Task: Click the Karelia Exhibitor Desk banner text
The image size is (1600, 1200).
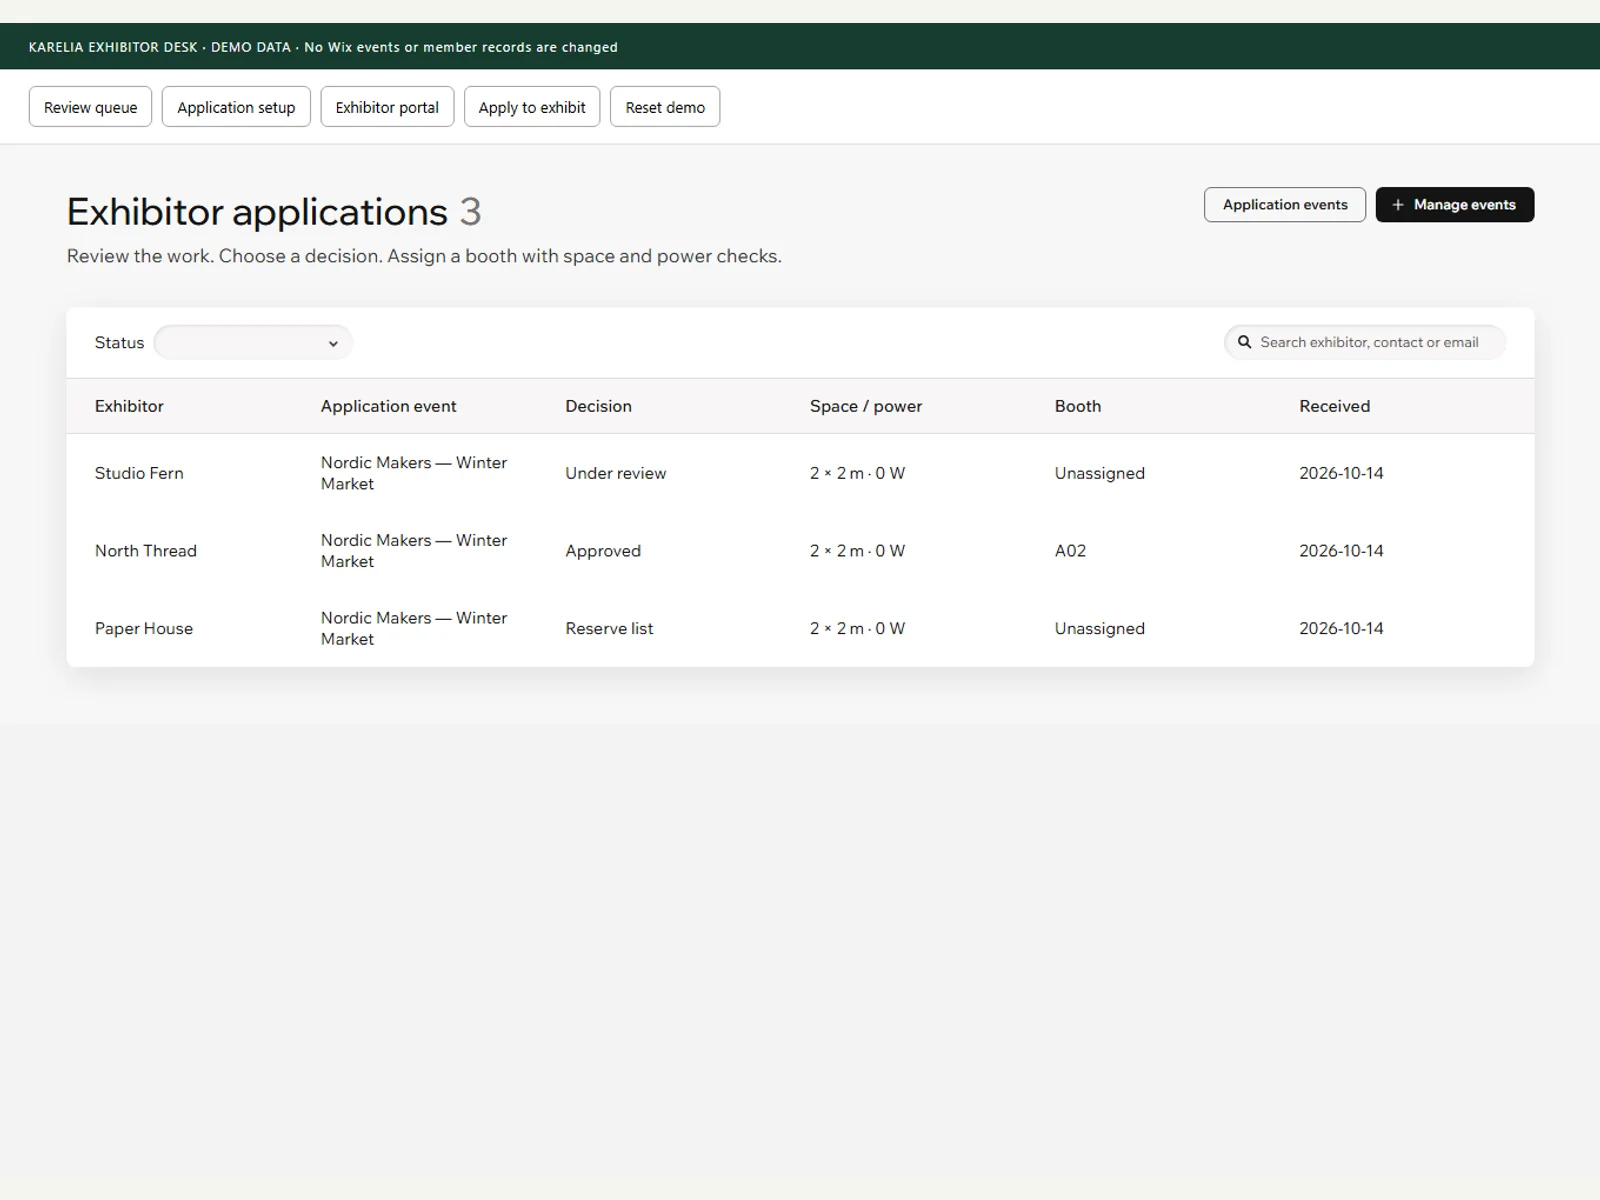Action: point(323,47)
